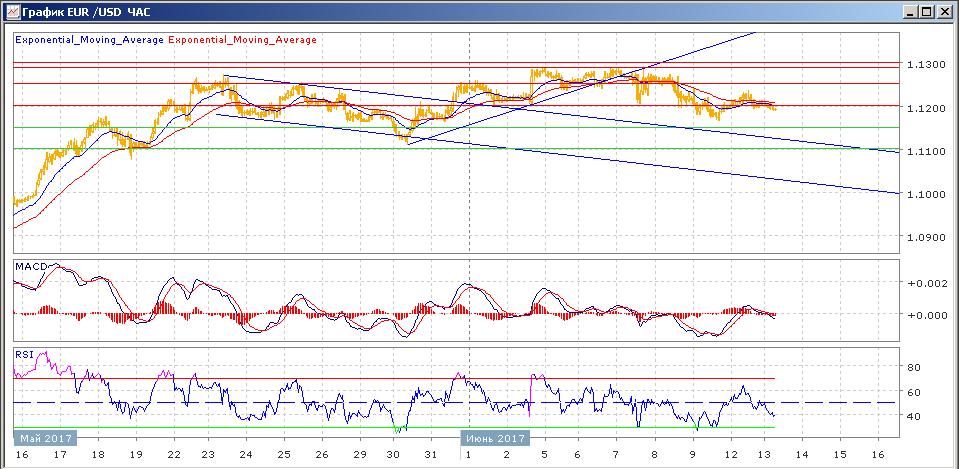The height and width of the screenshot is (469, 959).
Task: Click date 12 on the time axis
Action: 731,455
